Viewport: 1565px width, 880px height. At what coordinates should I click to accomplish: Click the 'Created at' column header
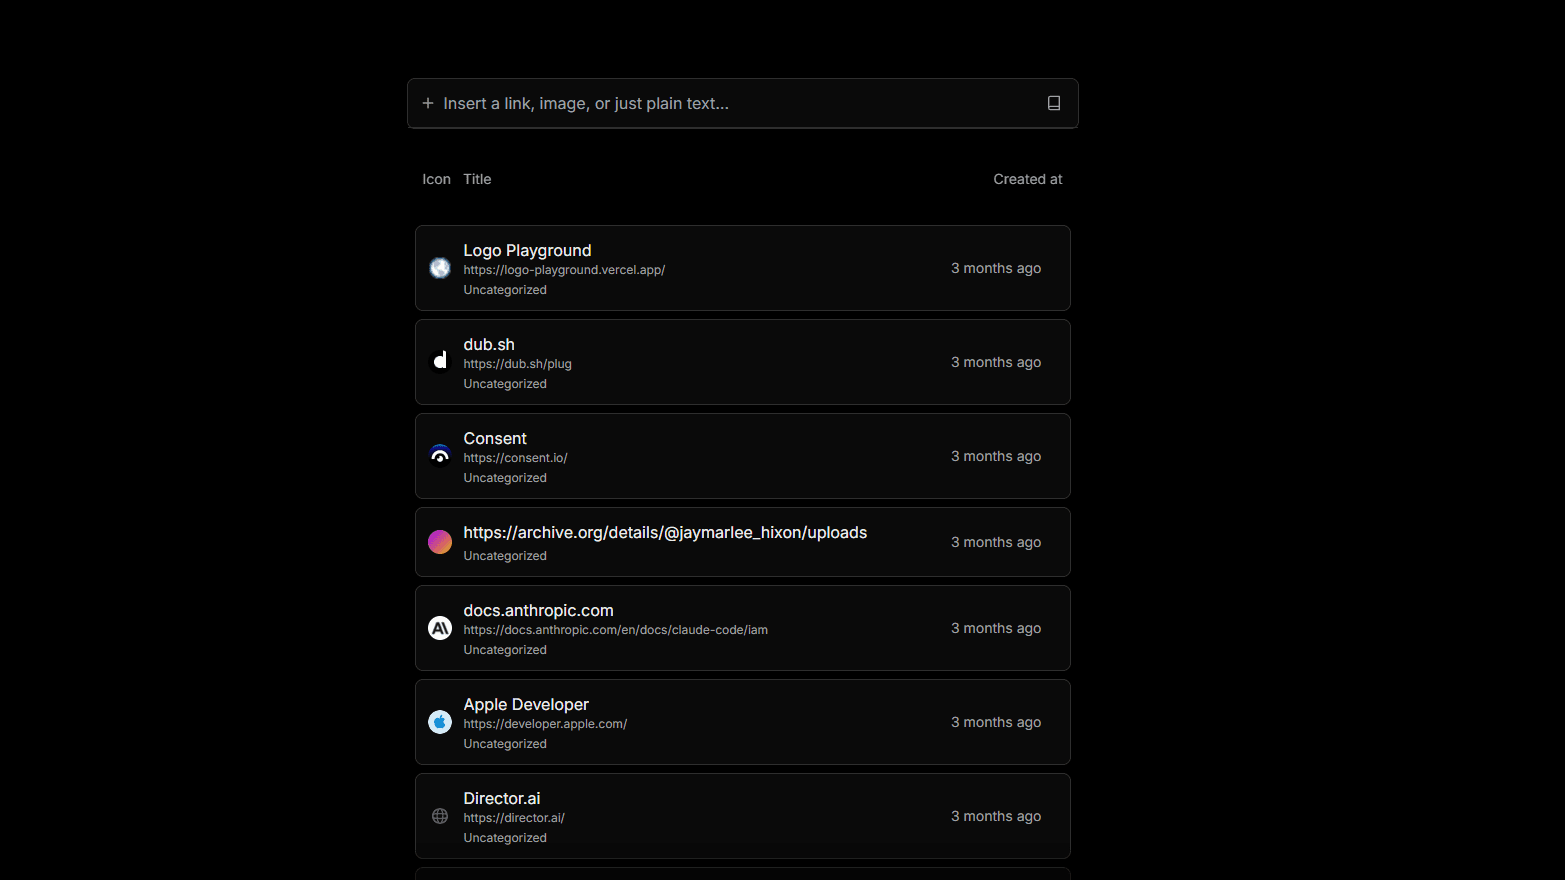coord(1027,179)
